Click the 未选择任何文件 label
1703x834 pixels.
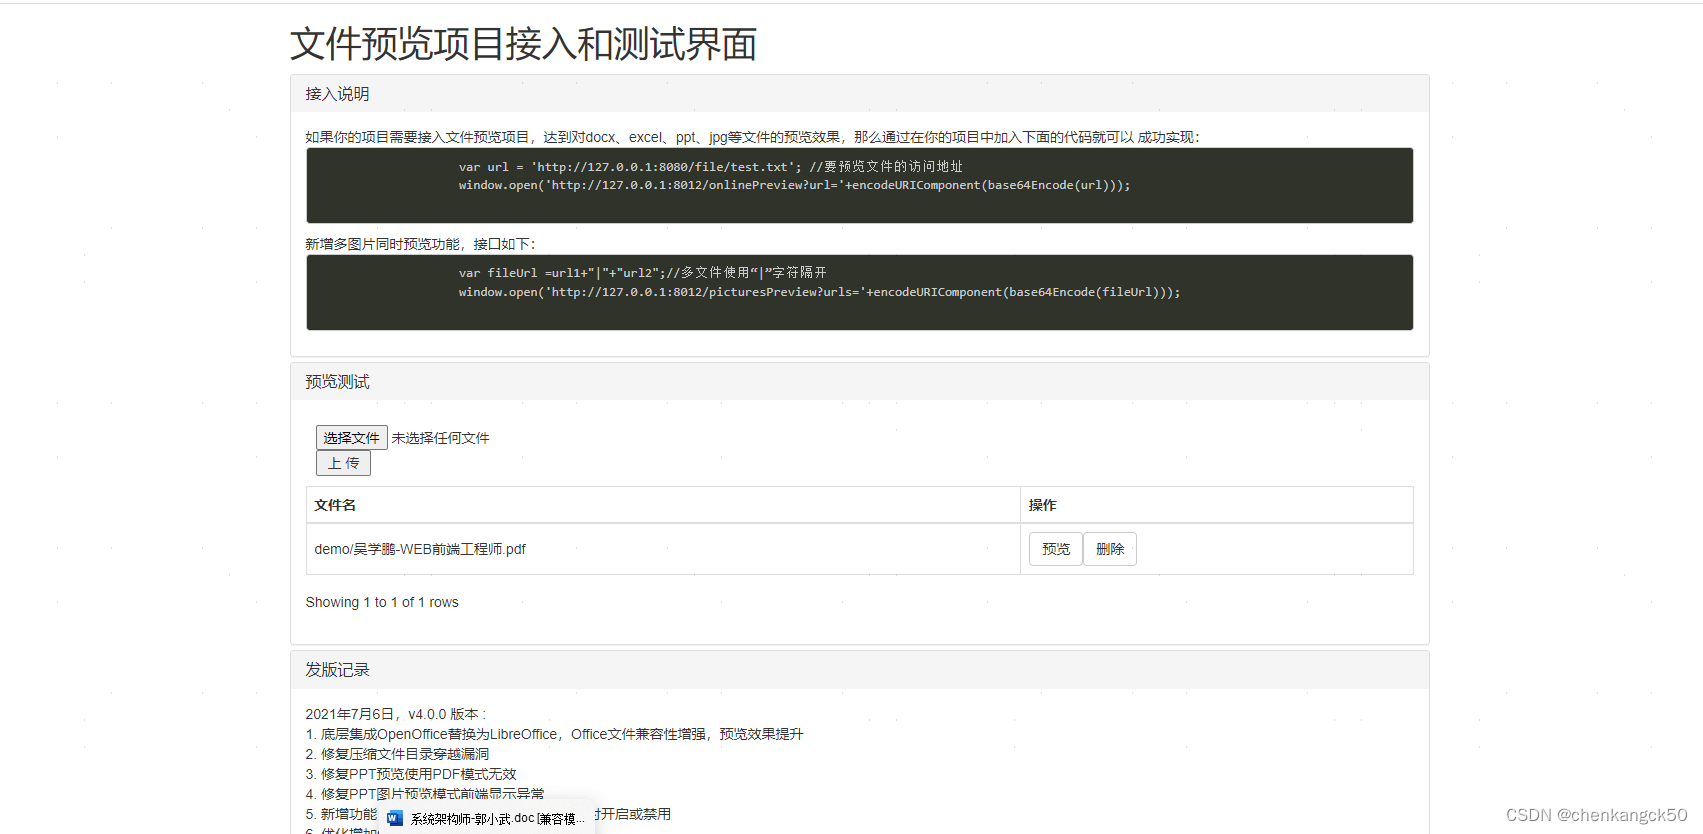pos(440,438)
